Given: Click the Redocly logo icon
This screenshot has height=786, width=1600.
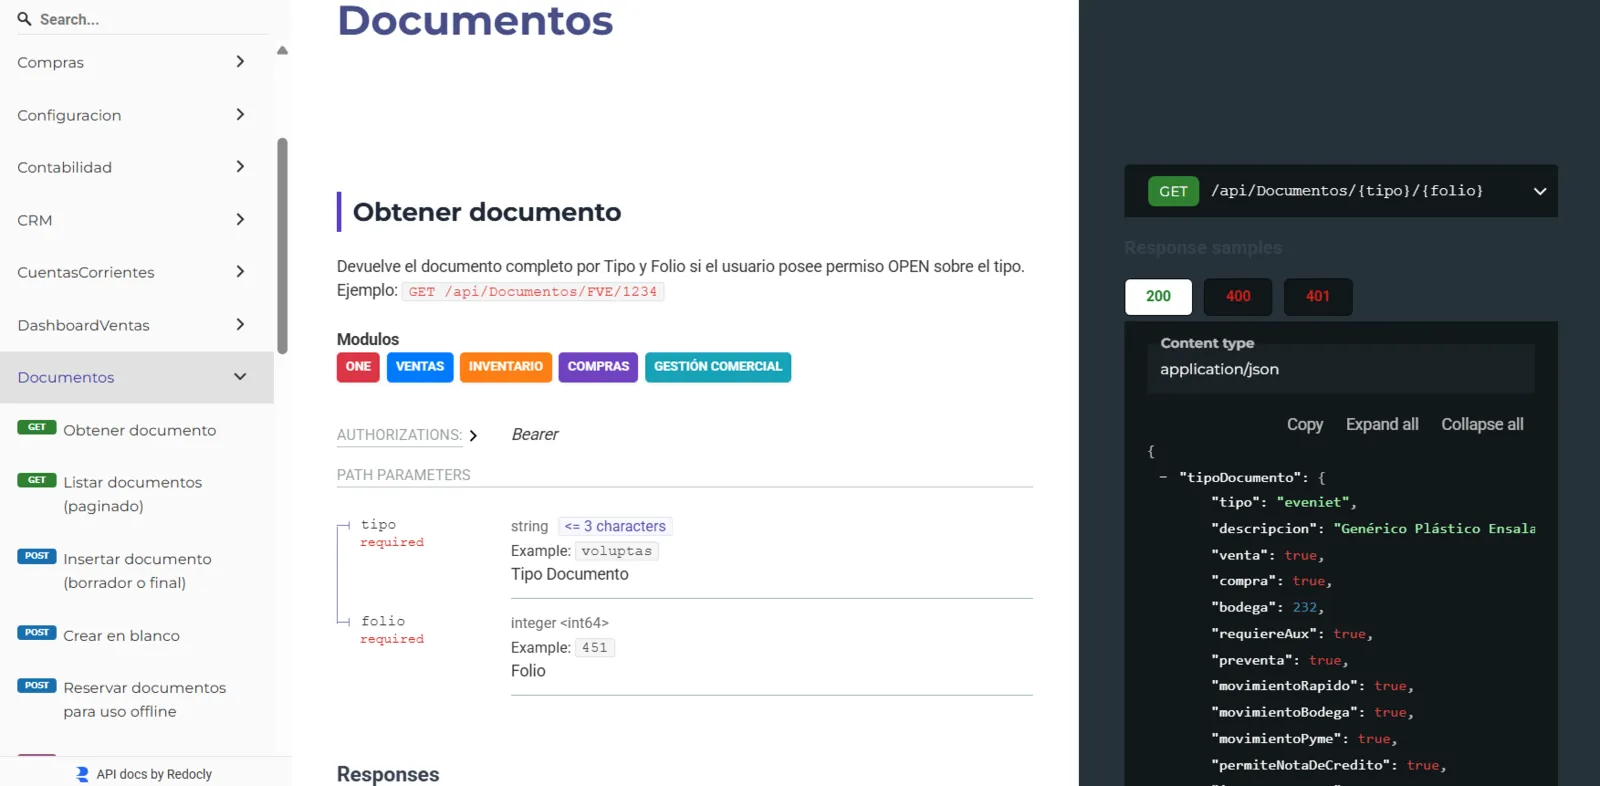Looking at the screenshot, I should pyautogui.click(x=82, y=774).
